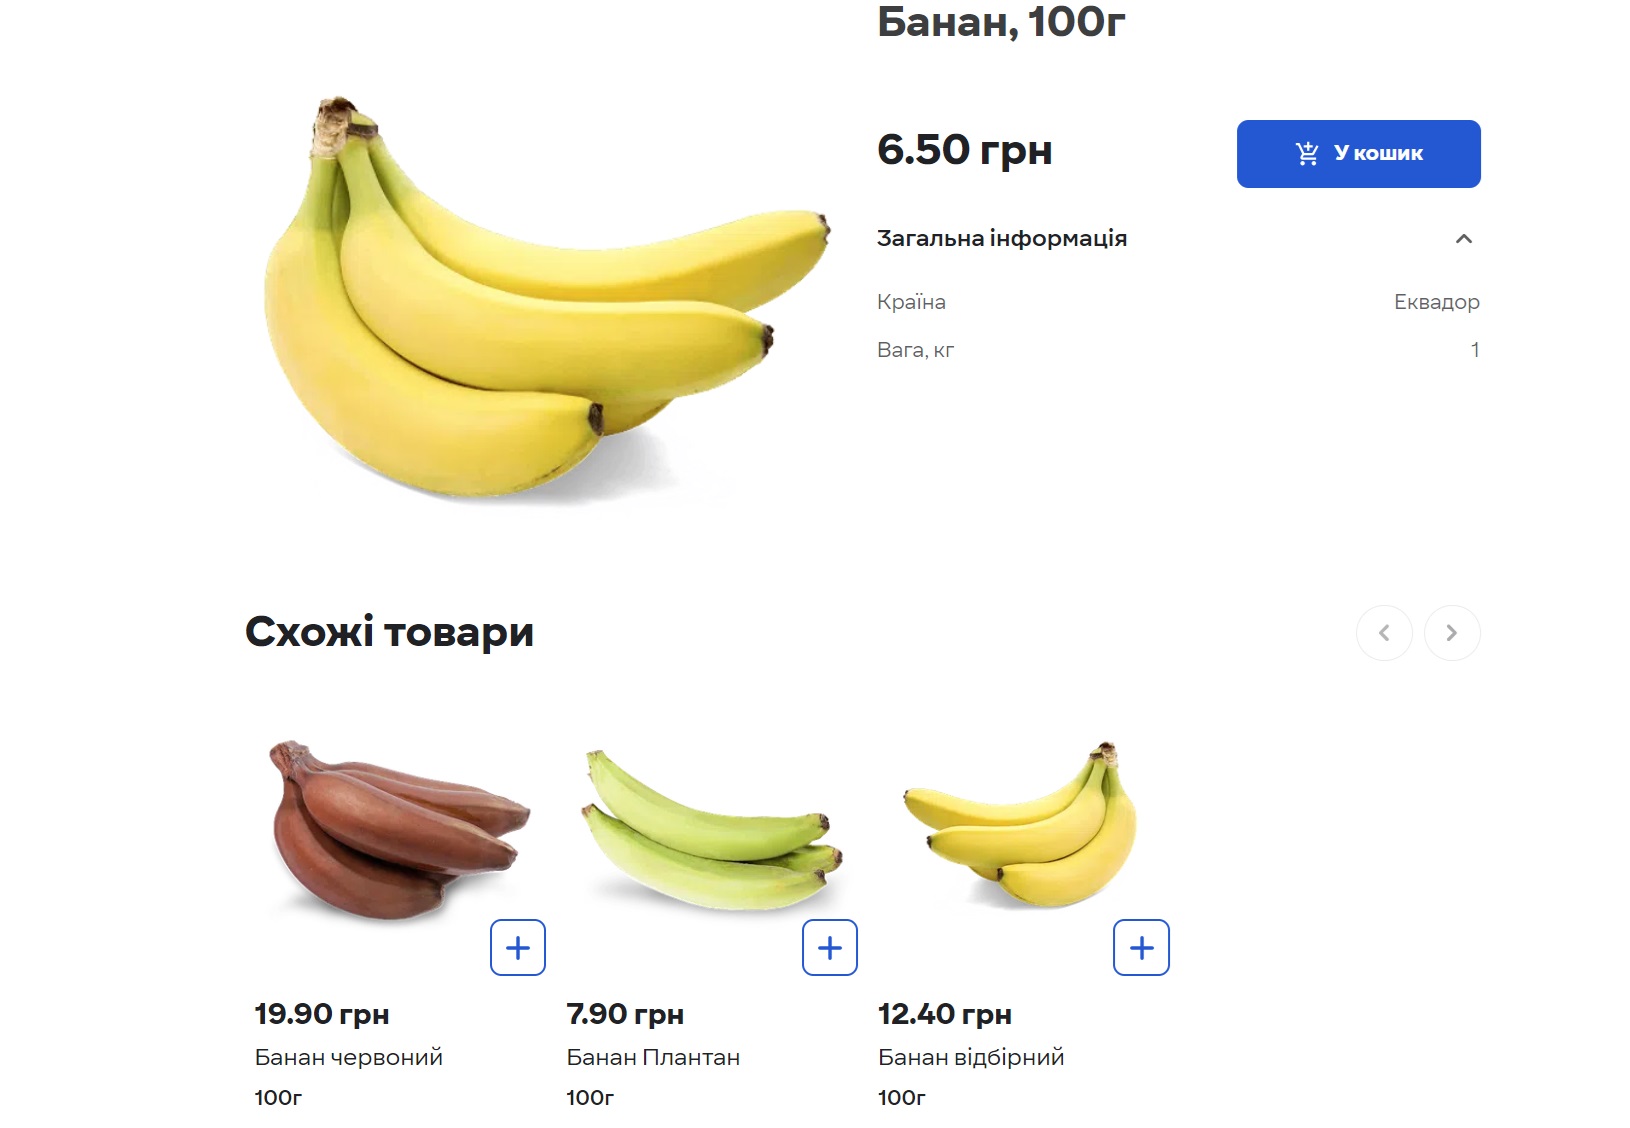Navigate to previous items in similar products
The image size is (1630, 1128).
(x=1384, y=632)
